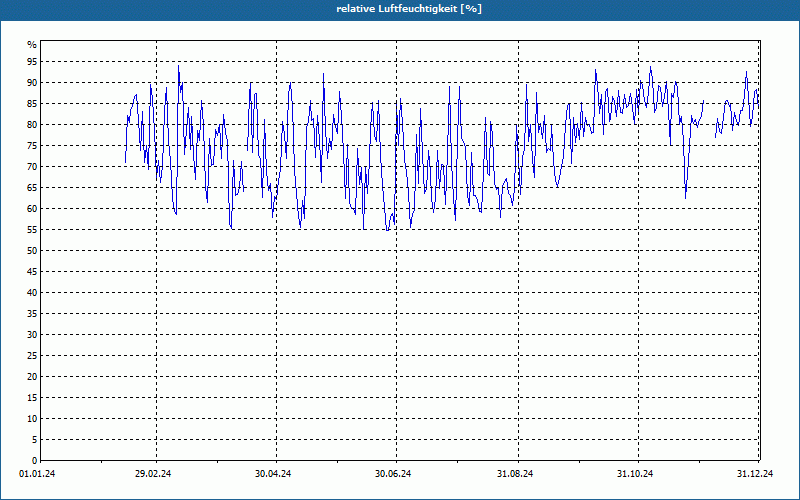
Task: Select the 95 value on the y-axis
Action: point(32,62)
